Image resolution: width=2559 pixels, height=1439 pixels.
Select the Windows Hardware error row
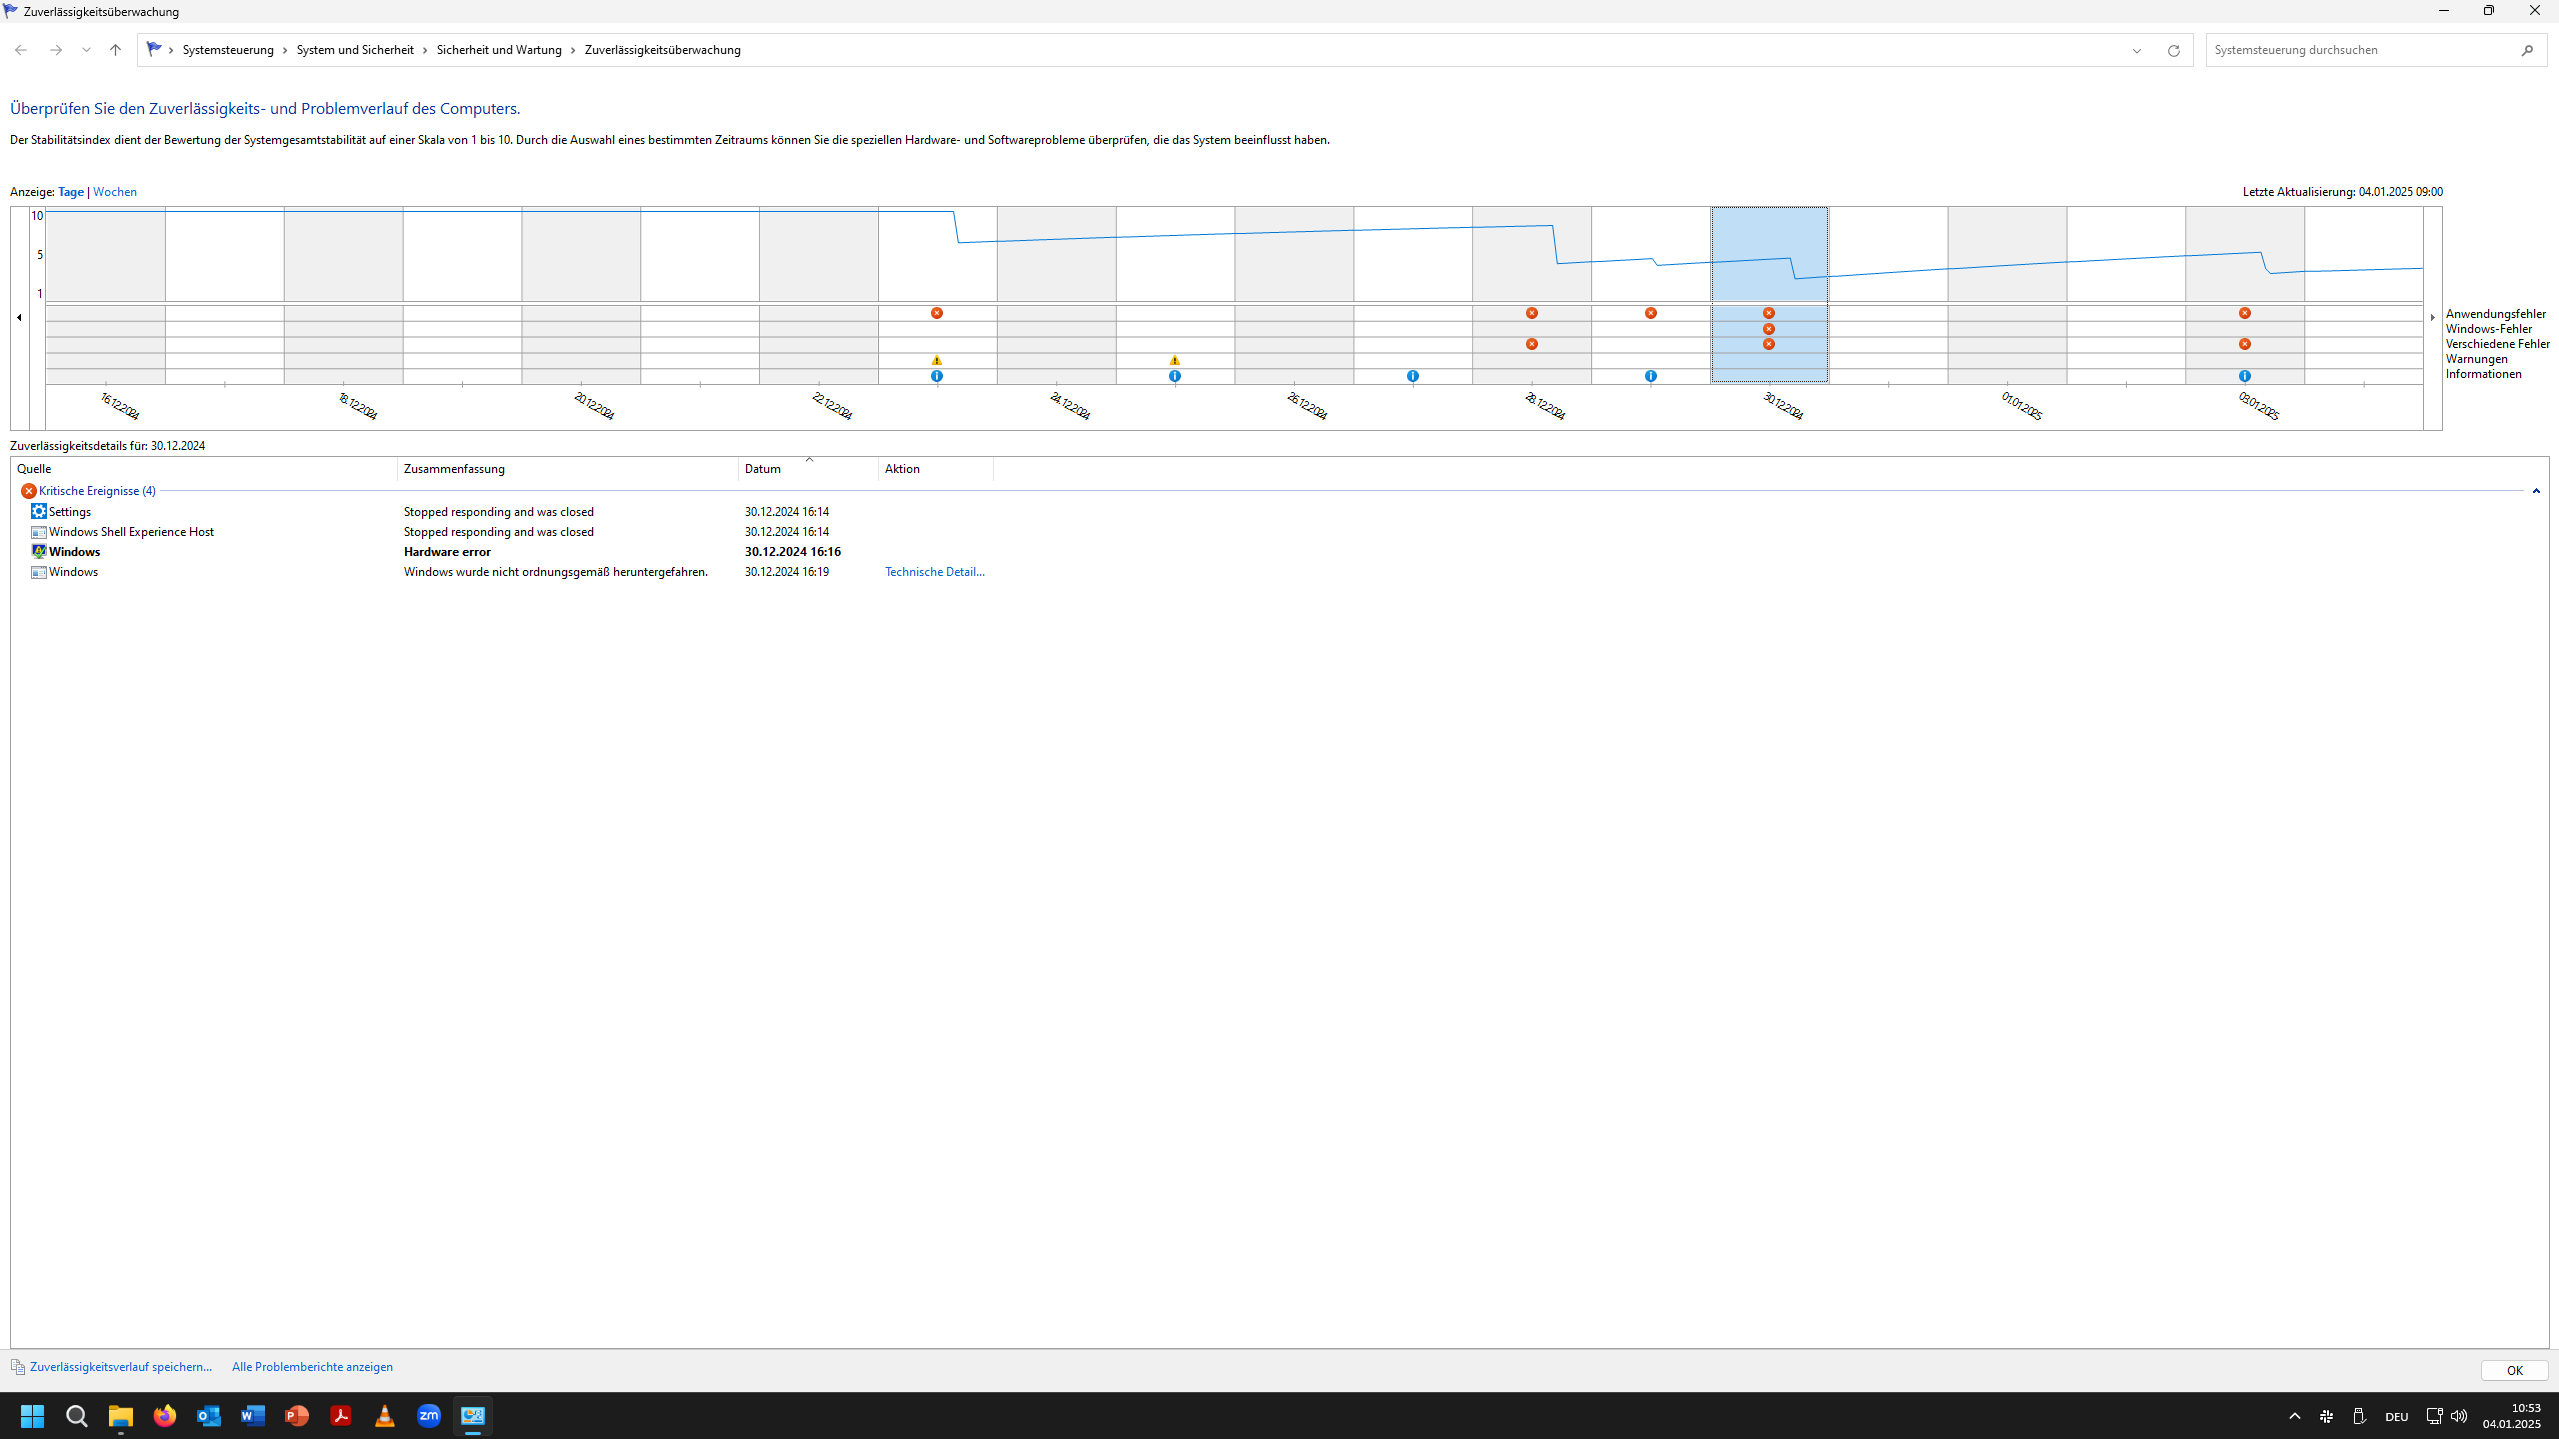447,552
